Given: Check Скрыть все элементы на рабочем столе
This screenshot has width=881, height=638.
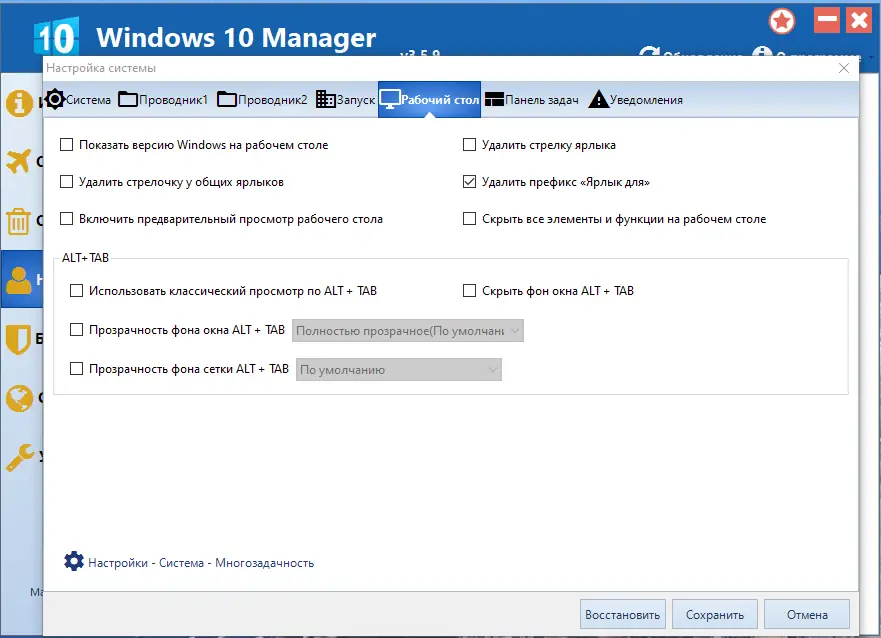Looking at the screenshot, I should 469,218.
